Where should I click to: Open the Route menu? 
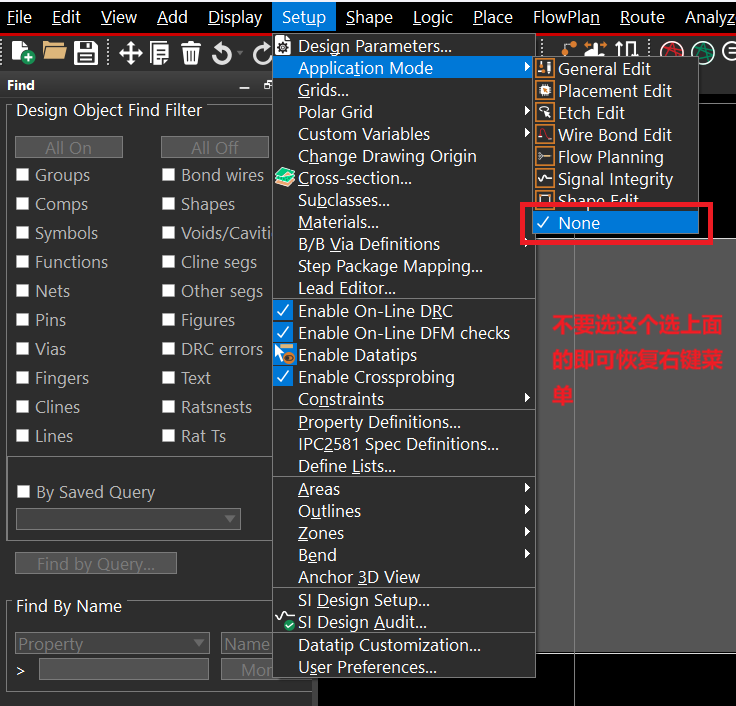pyautogui.click(x=642, y=17)
